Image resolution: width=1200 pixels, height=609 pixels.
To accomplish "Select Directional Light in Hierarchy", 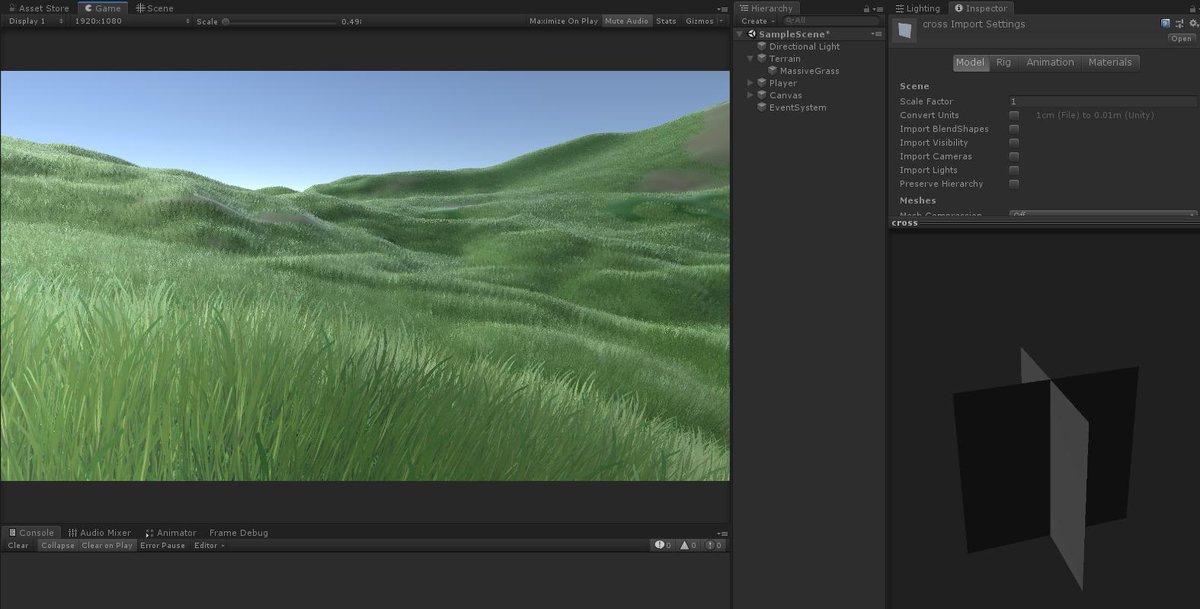I will tap(804, 46).
